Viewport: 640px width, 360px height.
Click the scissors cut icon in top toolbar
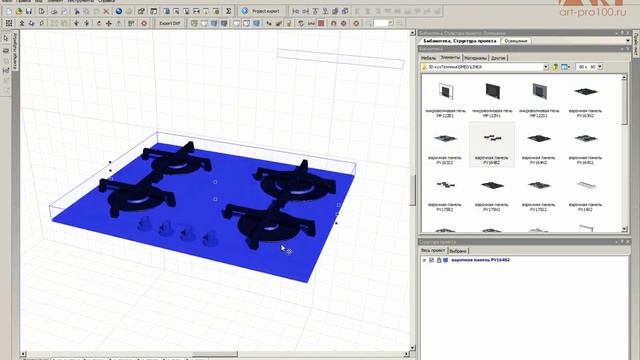tap(77, 11)
